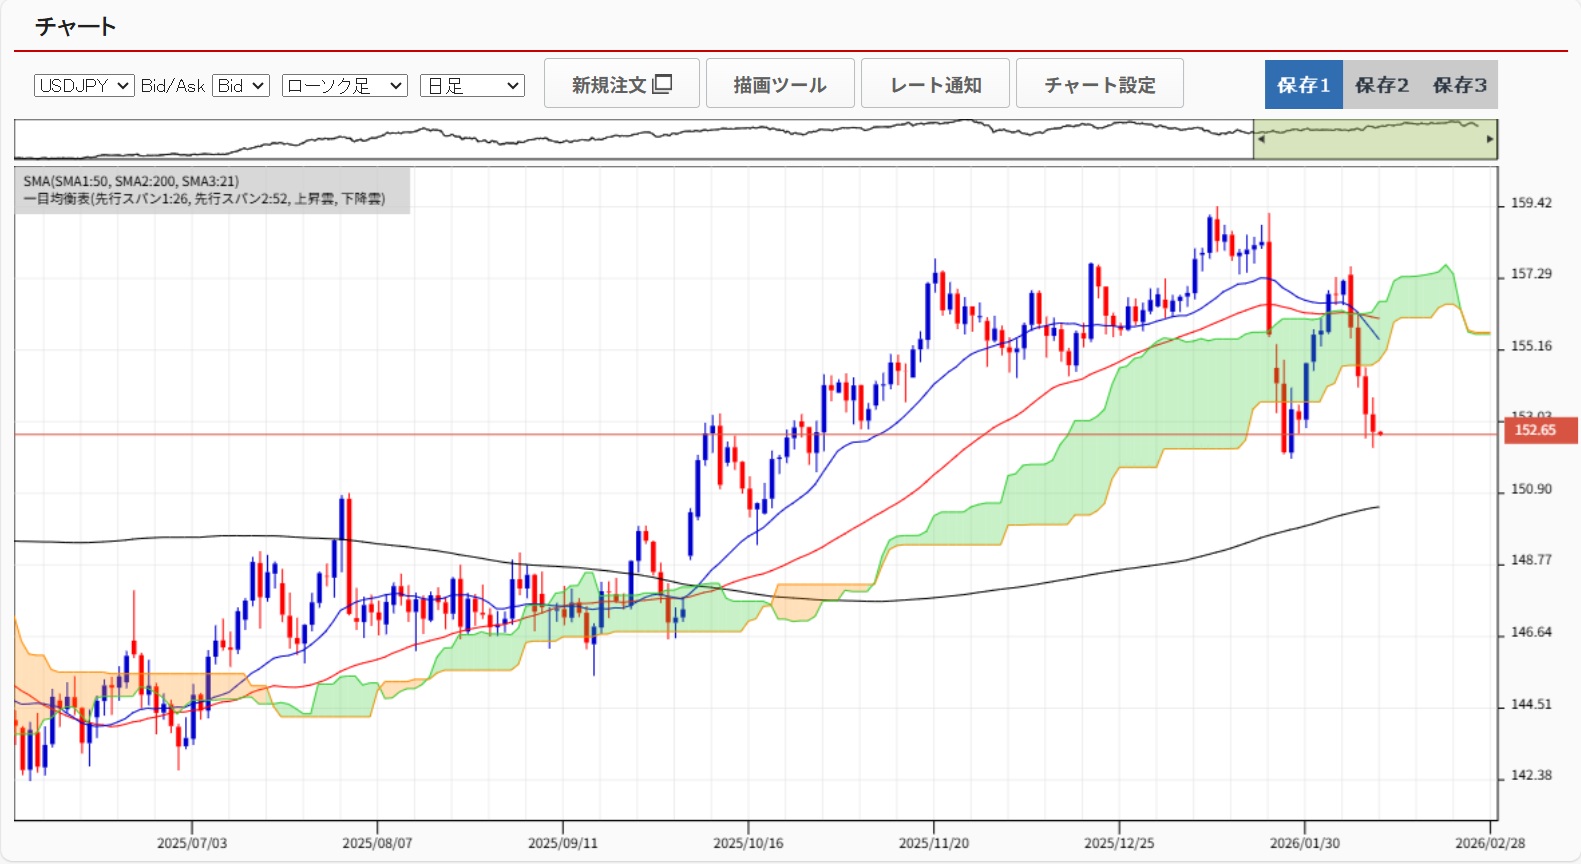Click the new-order popup window icon
The image size is (1581, 864).
coord(662,84)
